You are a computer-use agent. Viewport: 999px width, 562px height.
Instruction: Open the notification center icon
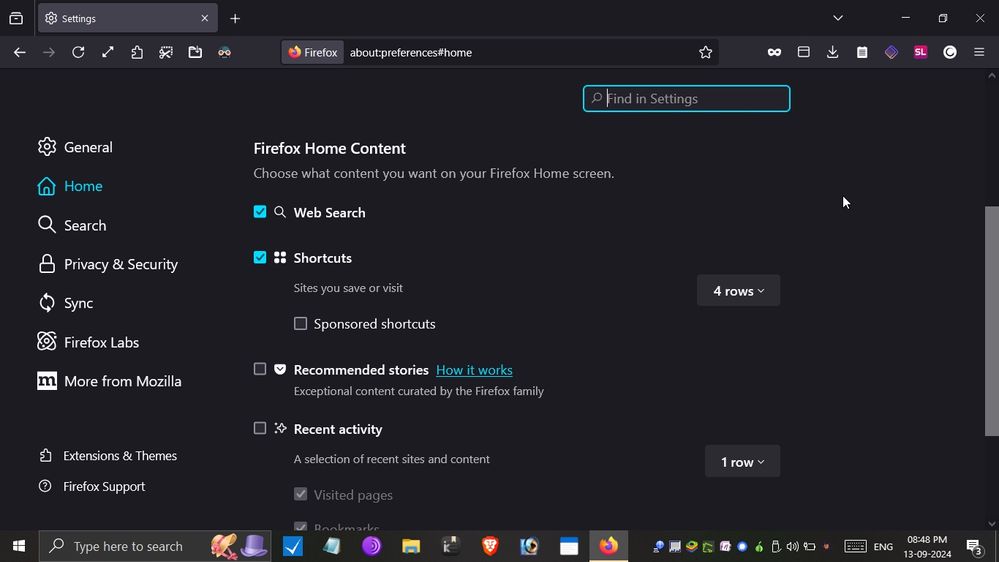click(974, 546)
